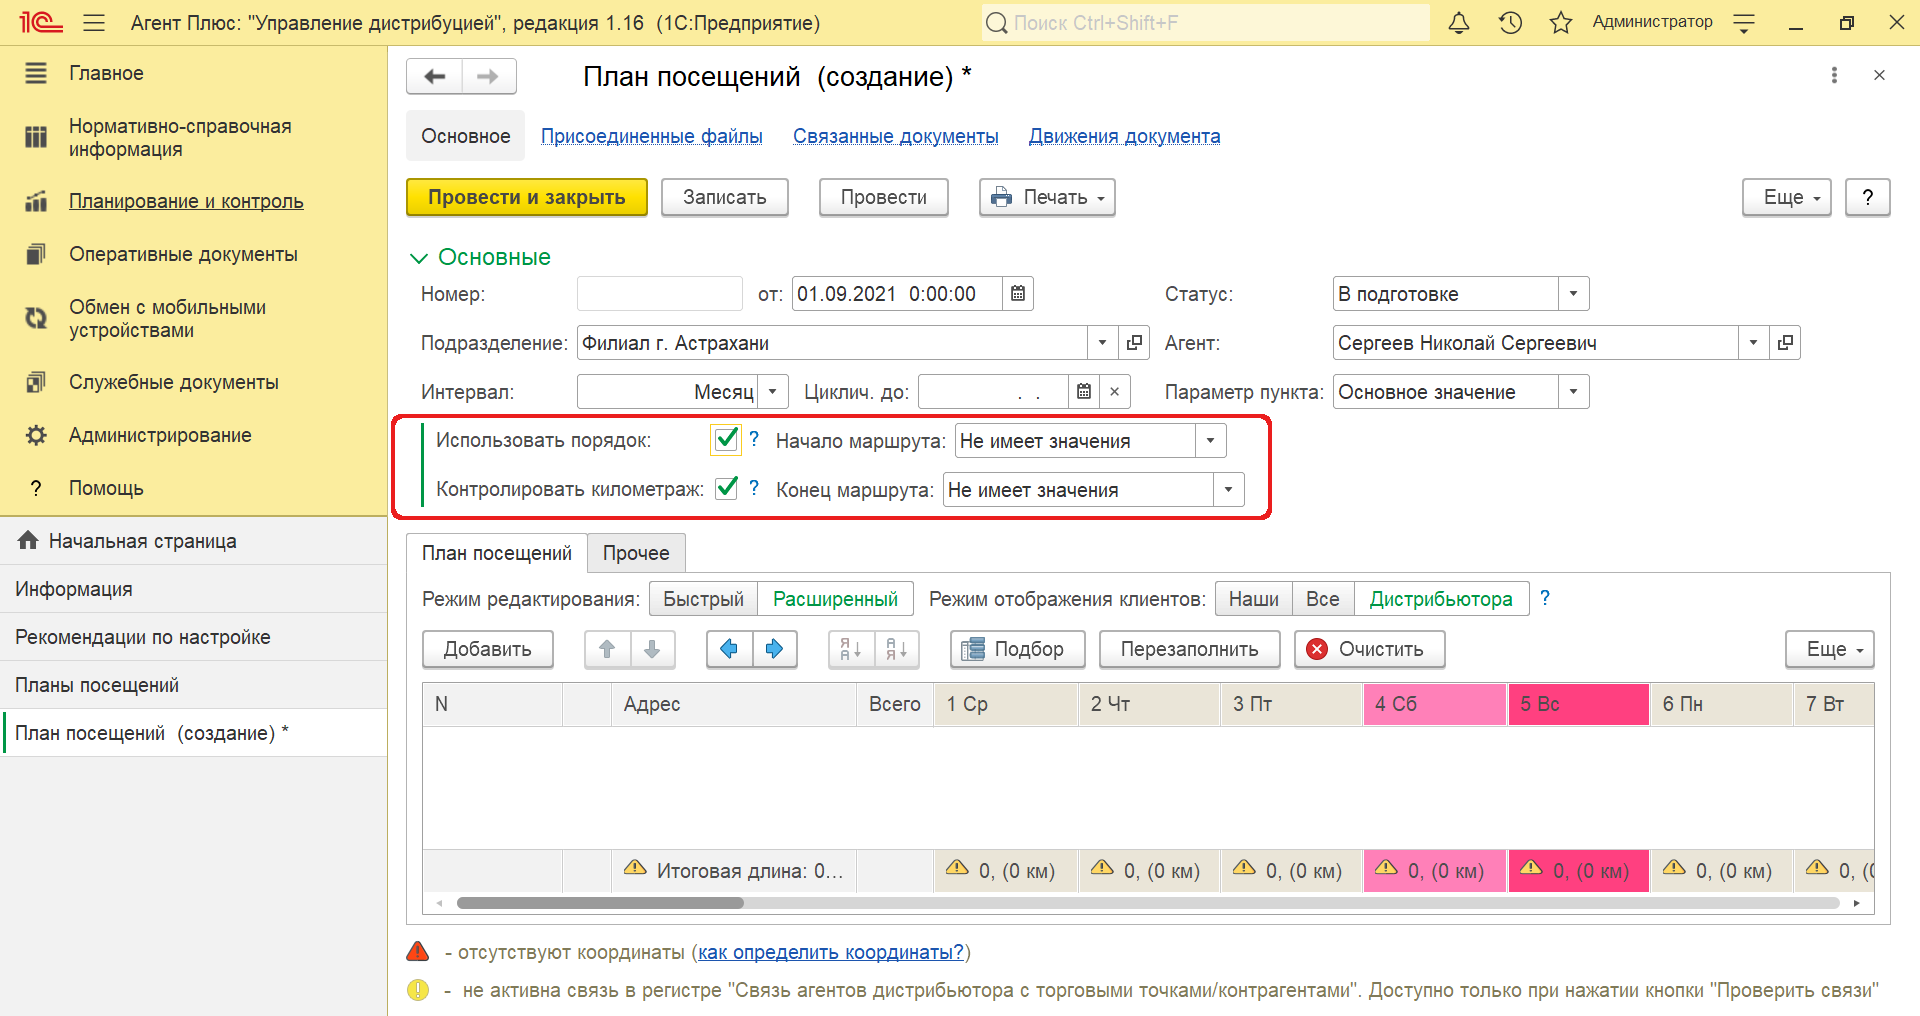Show help for Использовать порядок
1920x1016 pixels.
(x=754, y=438)
